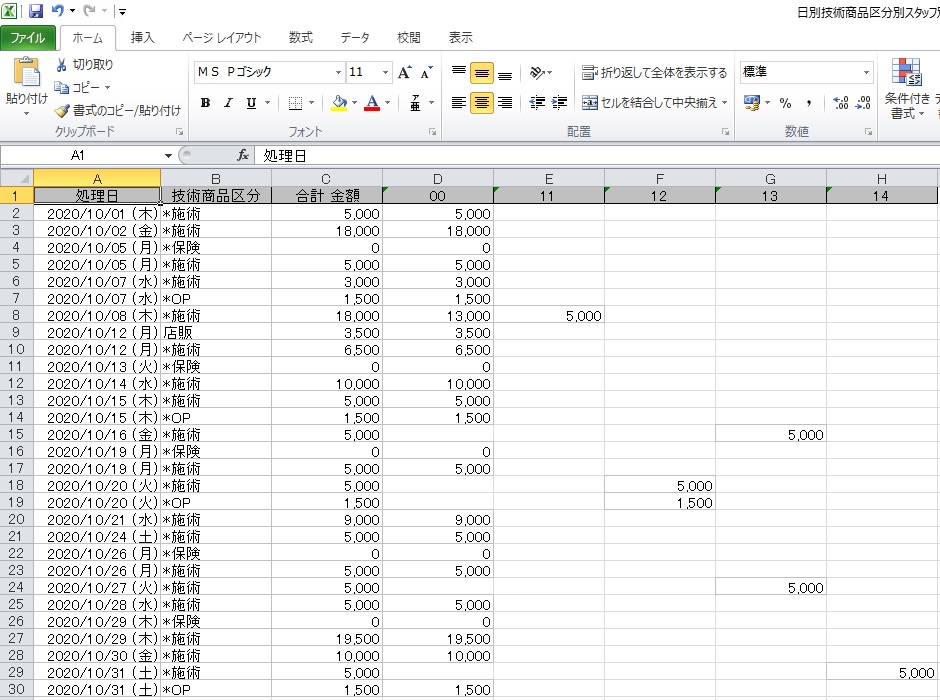Switch to the データ tab
Viewport: 940px width, 700px height.
tap(355, 38)
